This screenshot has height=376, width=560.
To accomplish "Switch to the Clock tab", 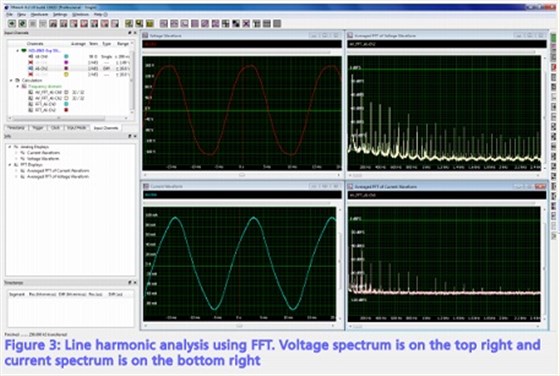I will coord(55,127).
